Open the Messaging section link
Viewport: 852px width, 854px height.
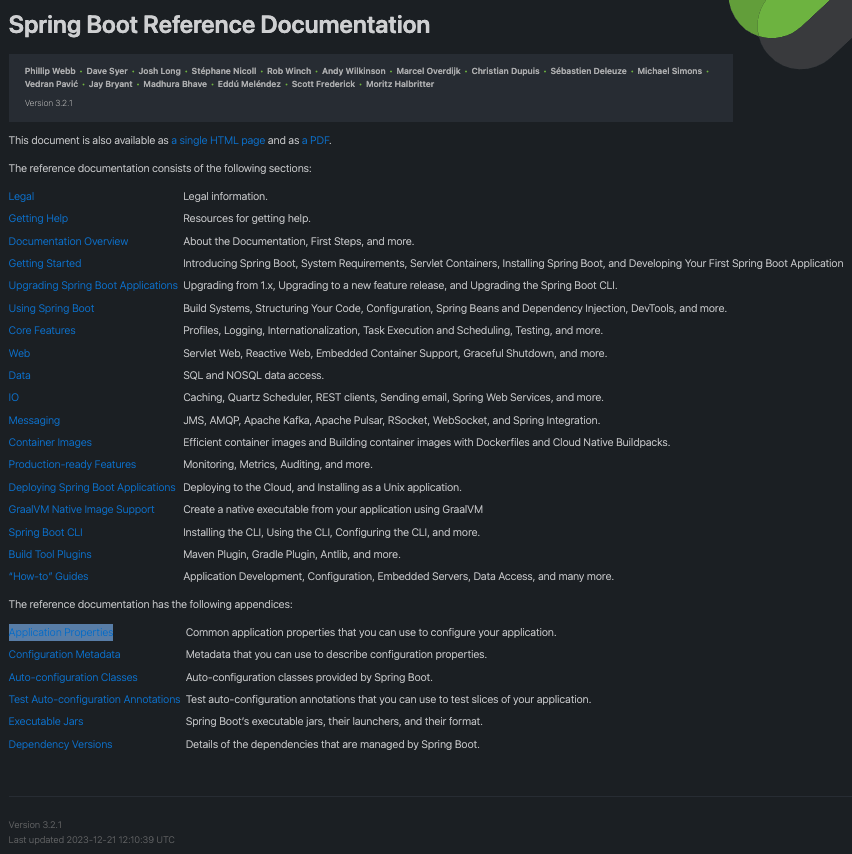[x=34, y=420]
